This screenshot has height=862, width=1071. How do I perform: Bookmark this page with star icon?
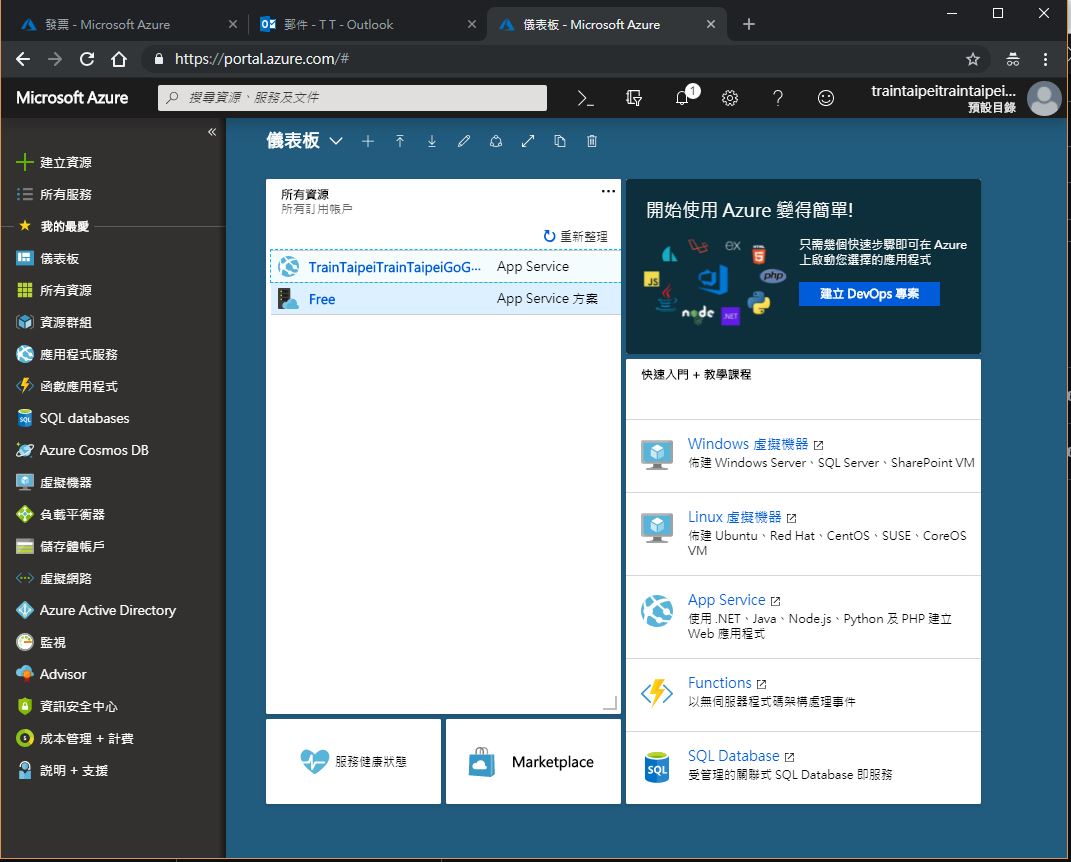973,59
